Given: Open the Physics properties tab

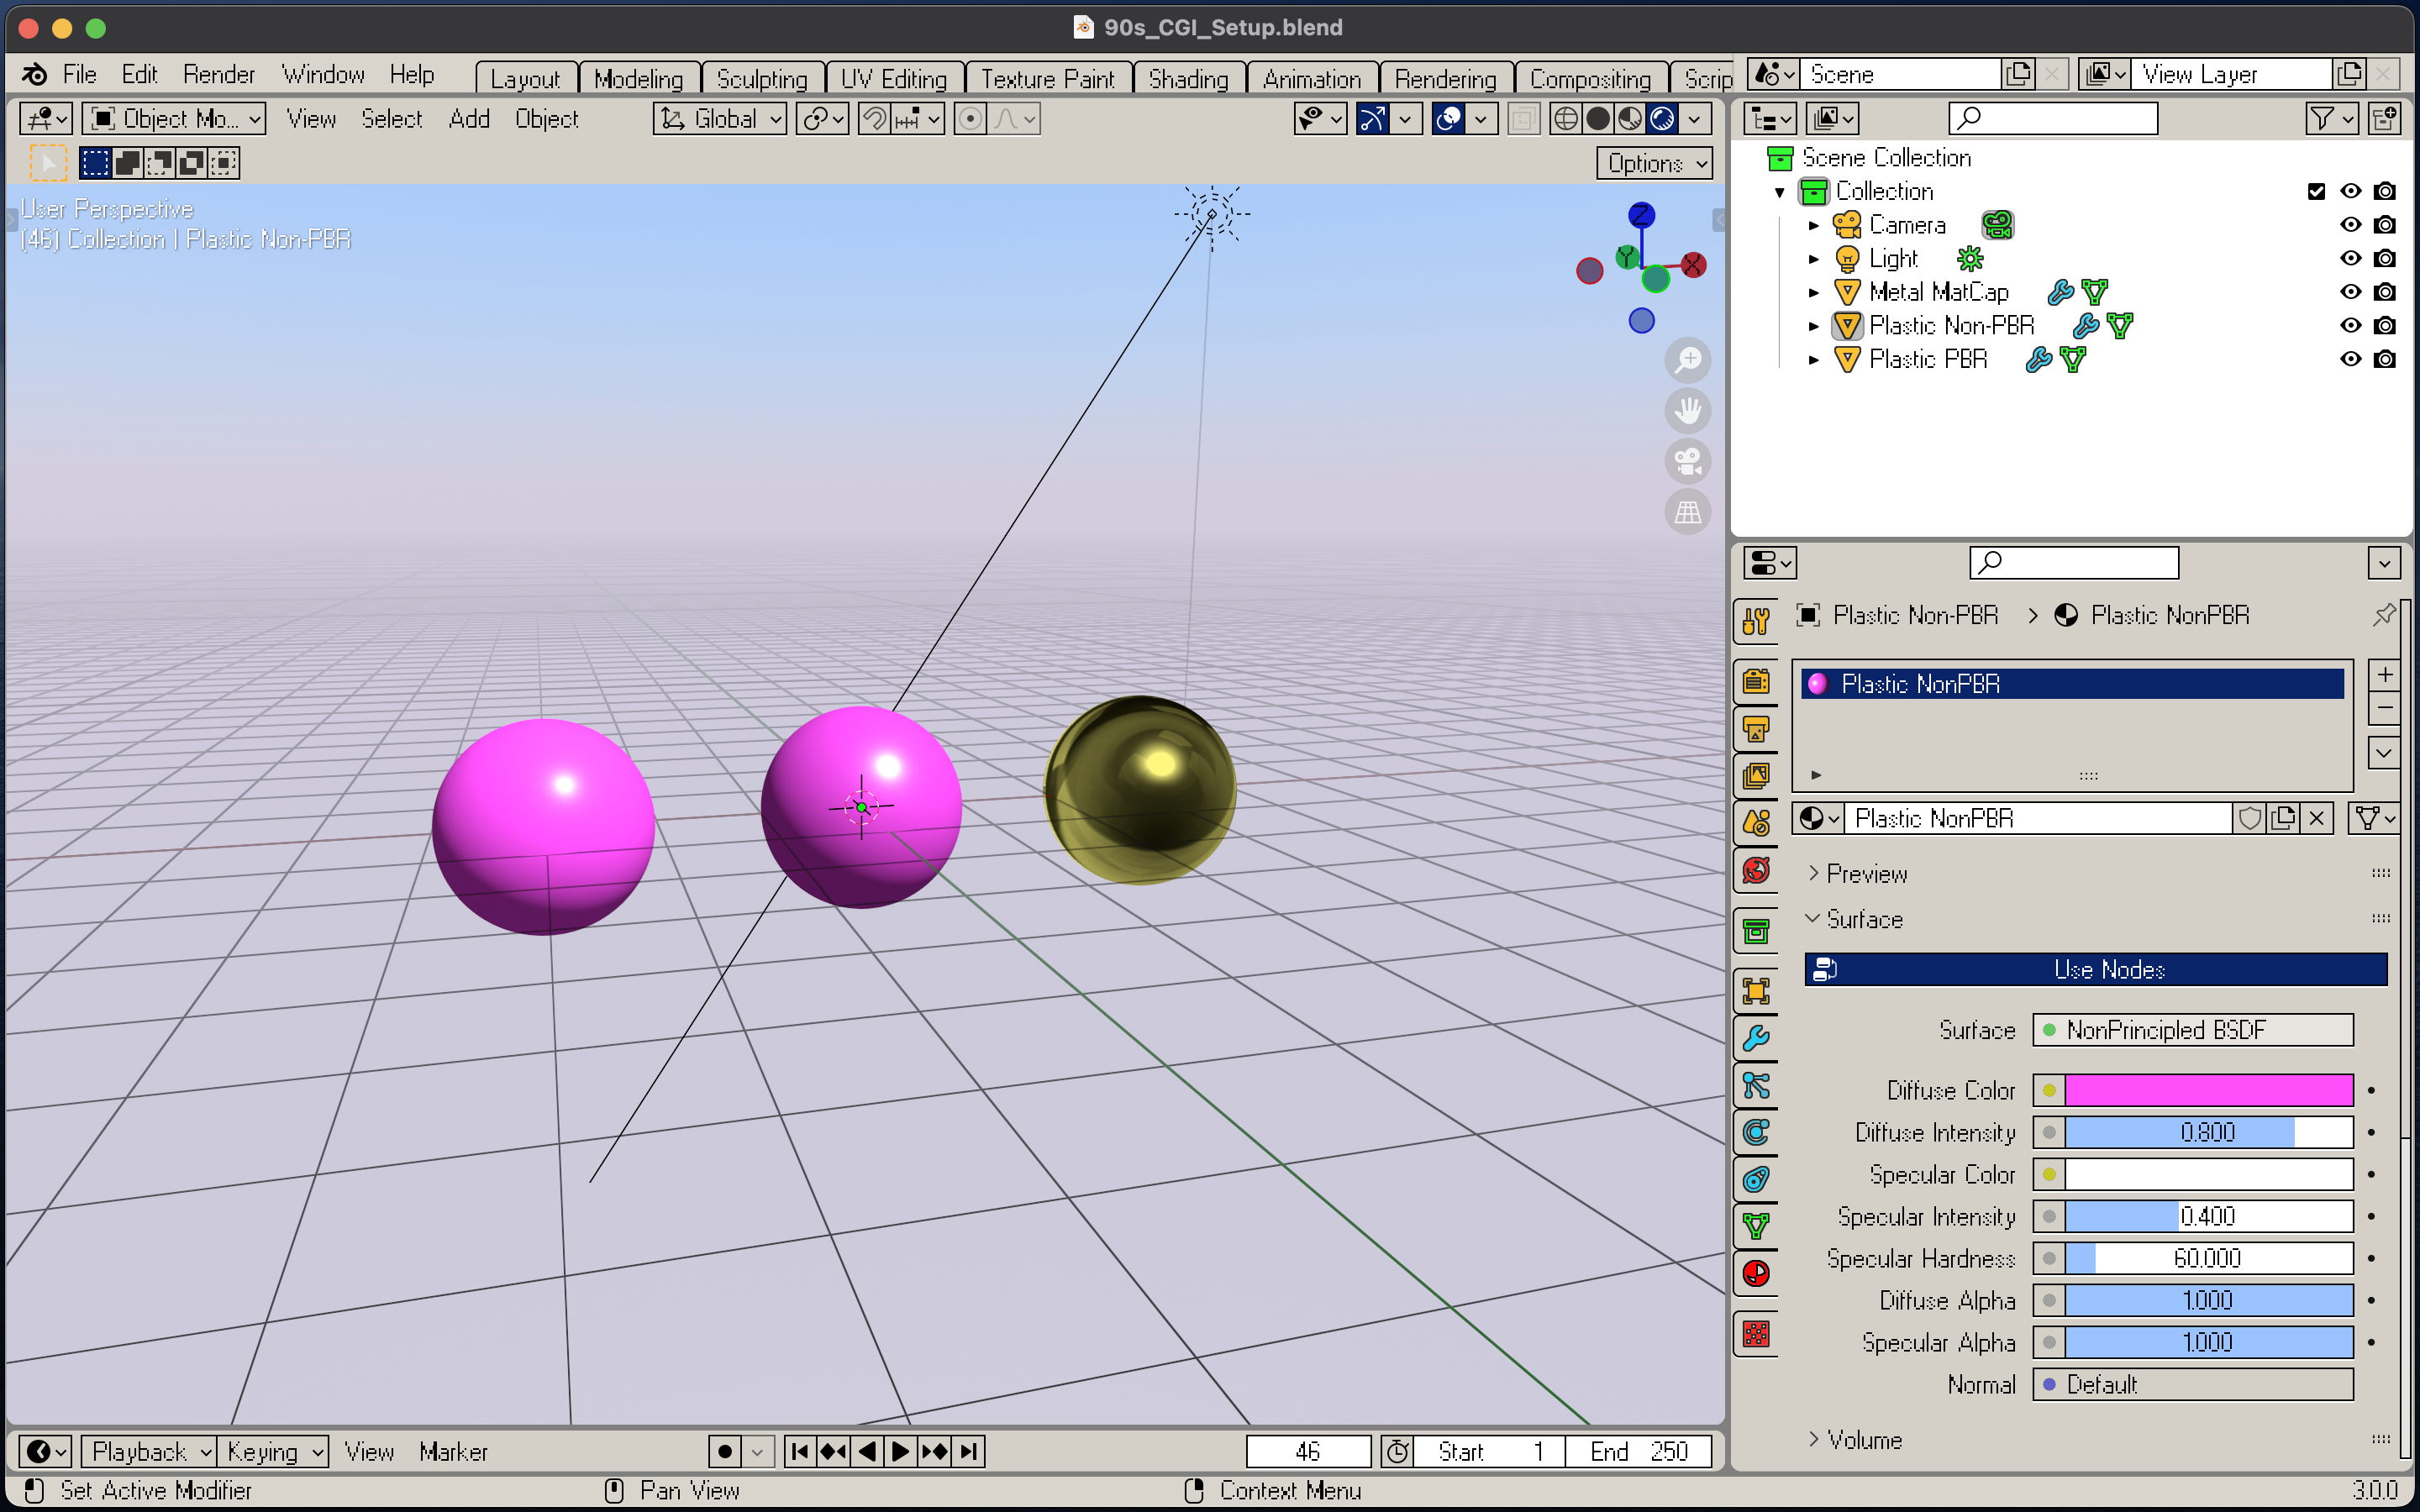Looking at the screenshot, I should point(1756,1132).
